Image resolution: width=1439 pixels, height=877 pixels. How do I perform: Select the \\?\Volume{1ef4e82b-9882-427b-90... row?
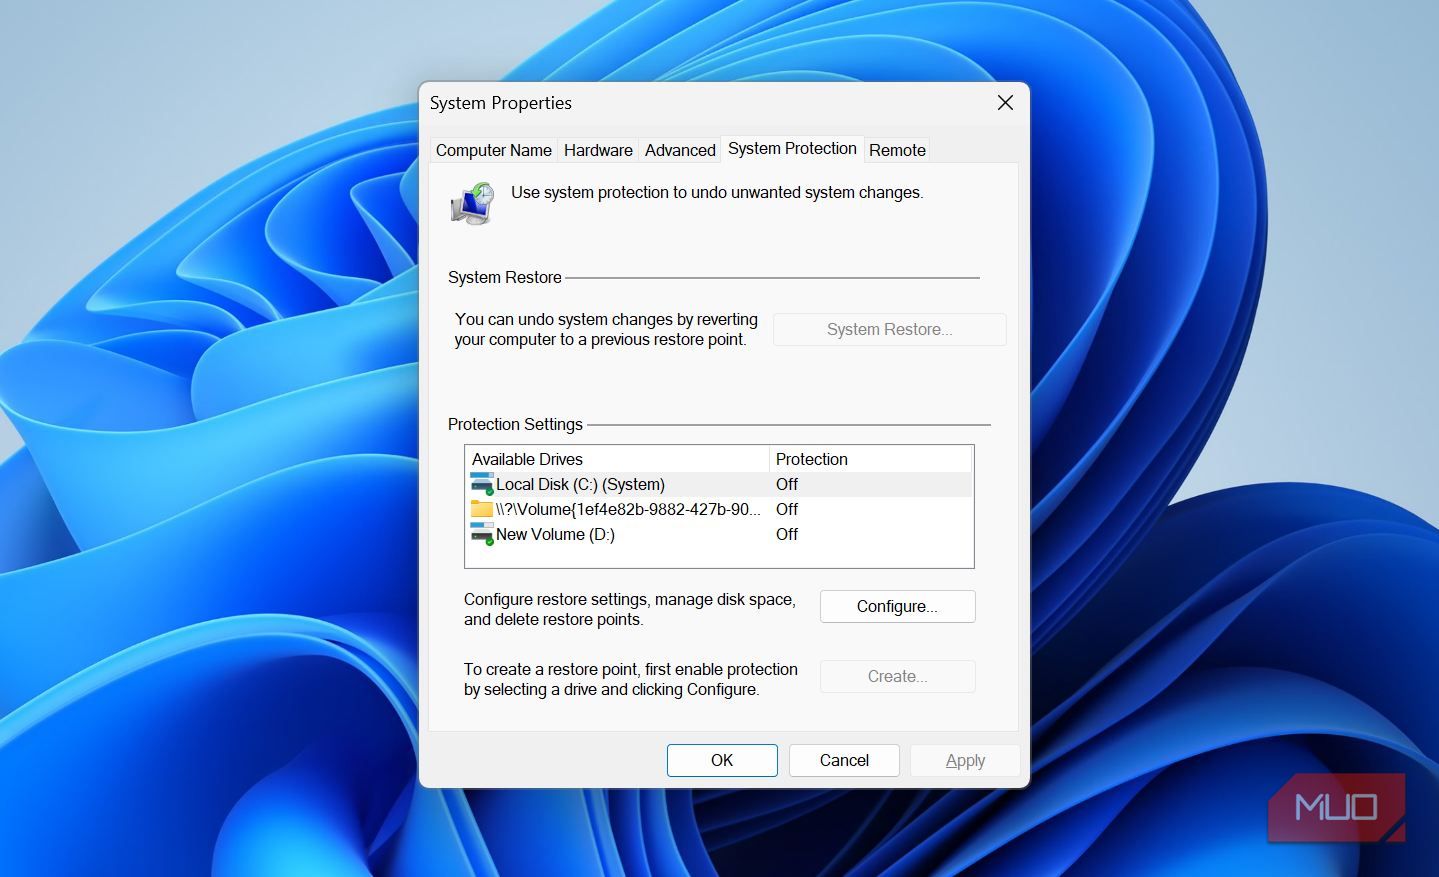[719, 509]
